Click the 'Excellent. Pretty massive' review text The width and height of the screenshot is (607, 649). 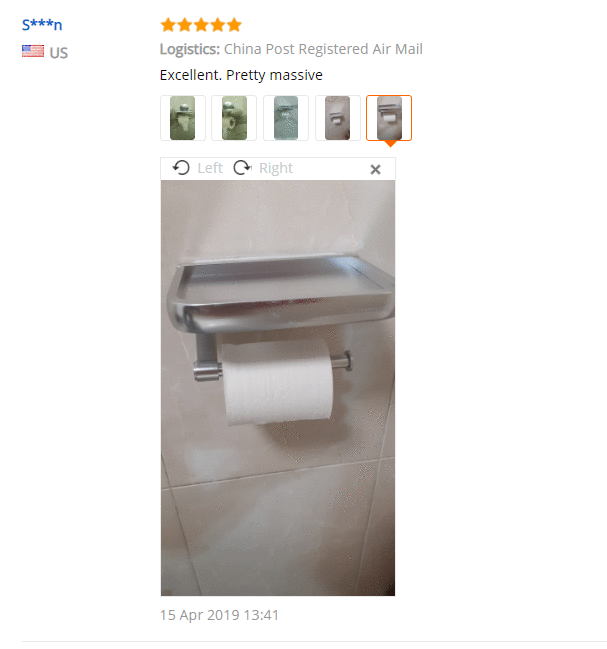pyautogui.click(x=241, y=75)
